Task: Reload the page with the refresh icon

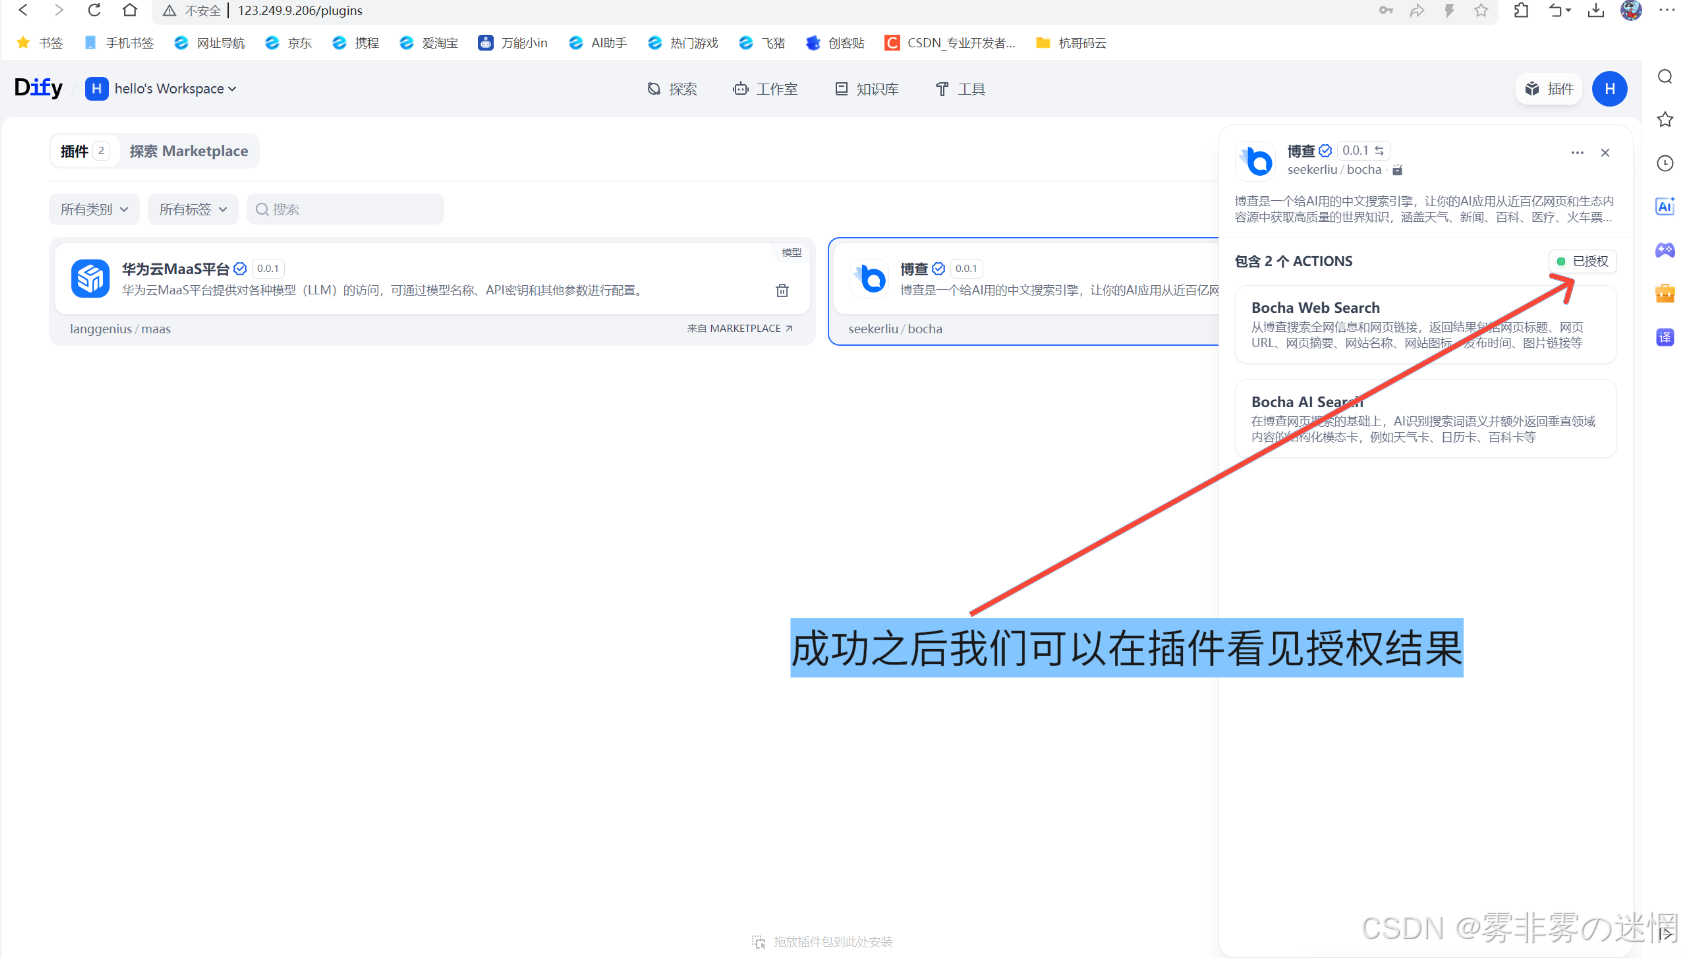Action: point(94,10)
